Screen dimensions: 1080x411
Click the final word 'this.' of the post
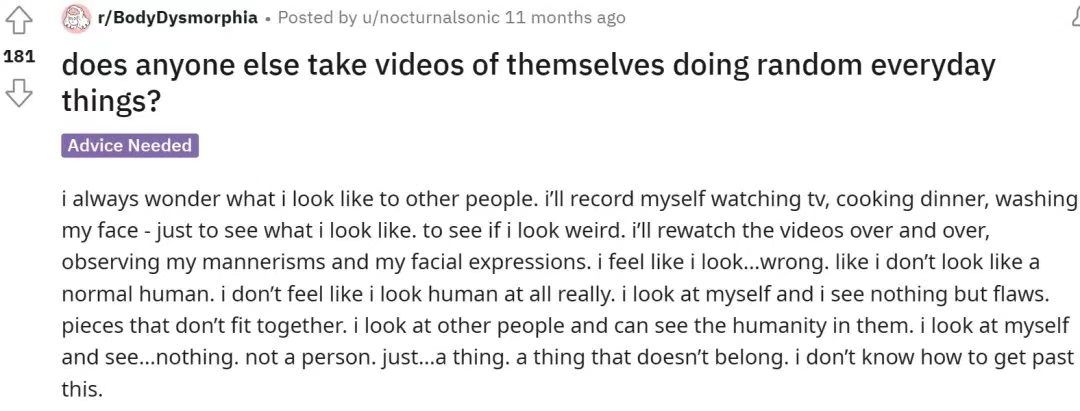(82, 389)
